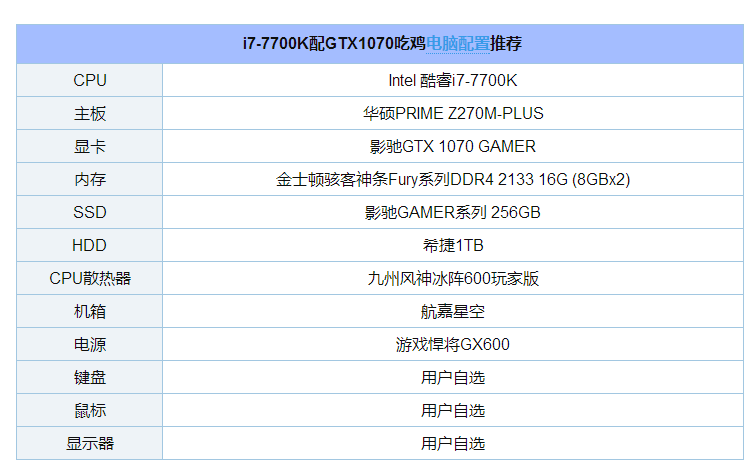This screenshot has width=755, height=473.
Task: Click the 机箱 label cell
Action: pyautogui.click(x=90, y=312)
